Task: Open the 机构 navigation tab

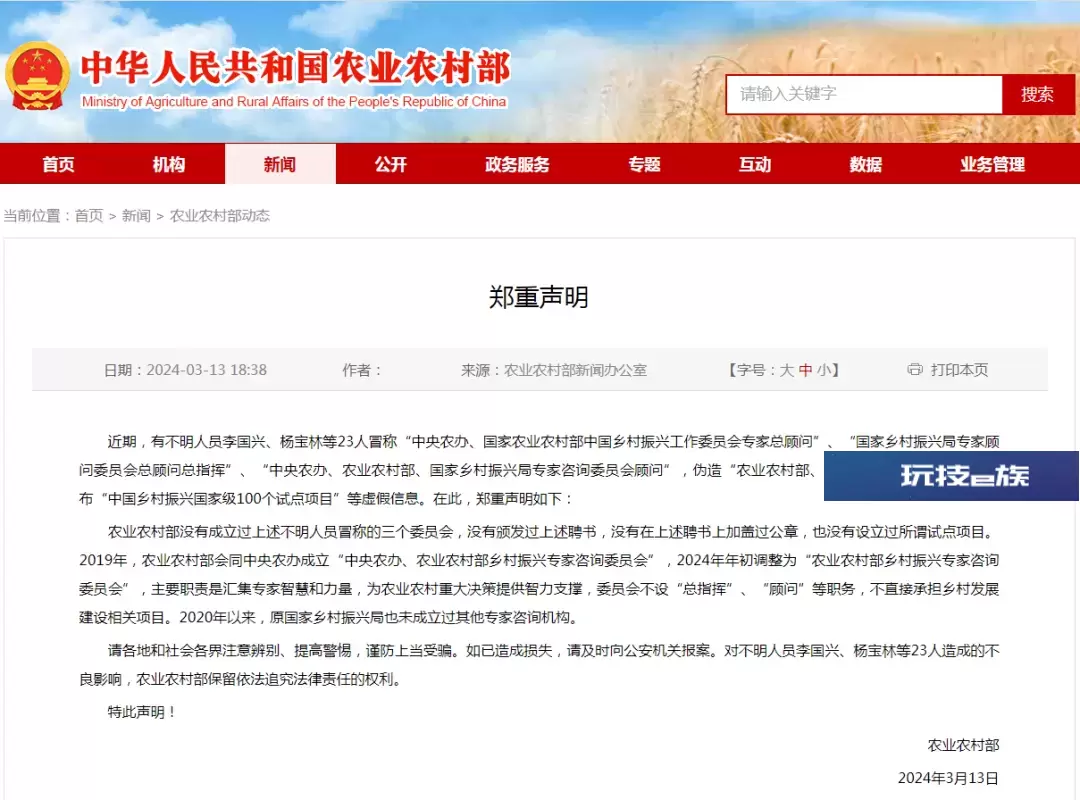Action: coord(169,164)
